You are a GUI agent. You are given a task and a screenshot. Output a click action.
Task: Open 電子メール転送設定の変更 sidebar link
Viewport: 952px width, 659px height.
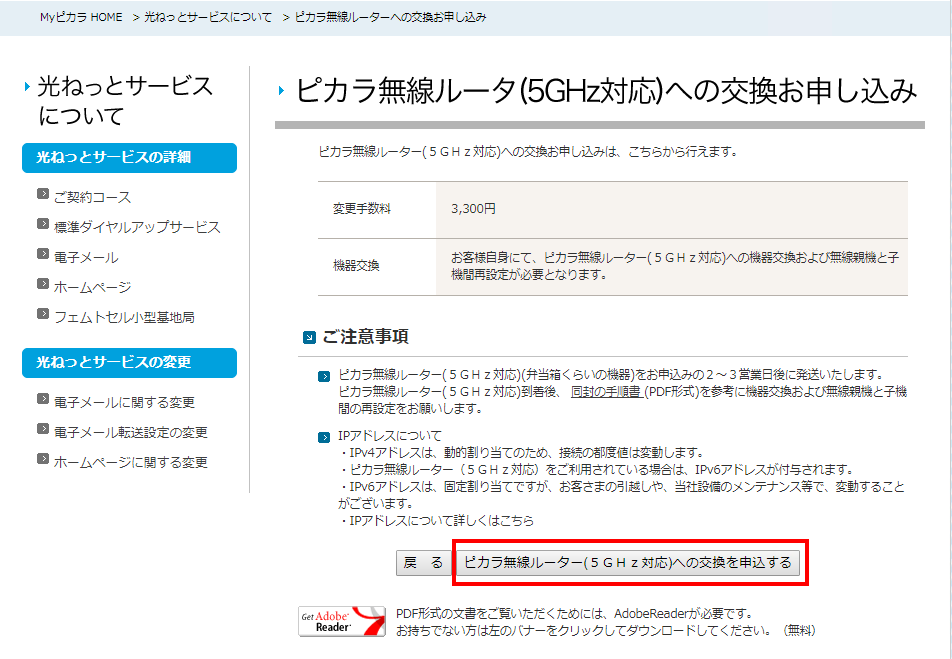click(131, 432)
